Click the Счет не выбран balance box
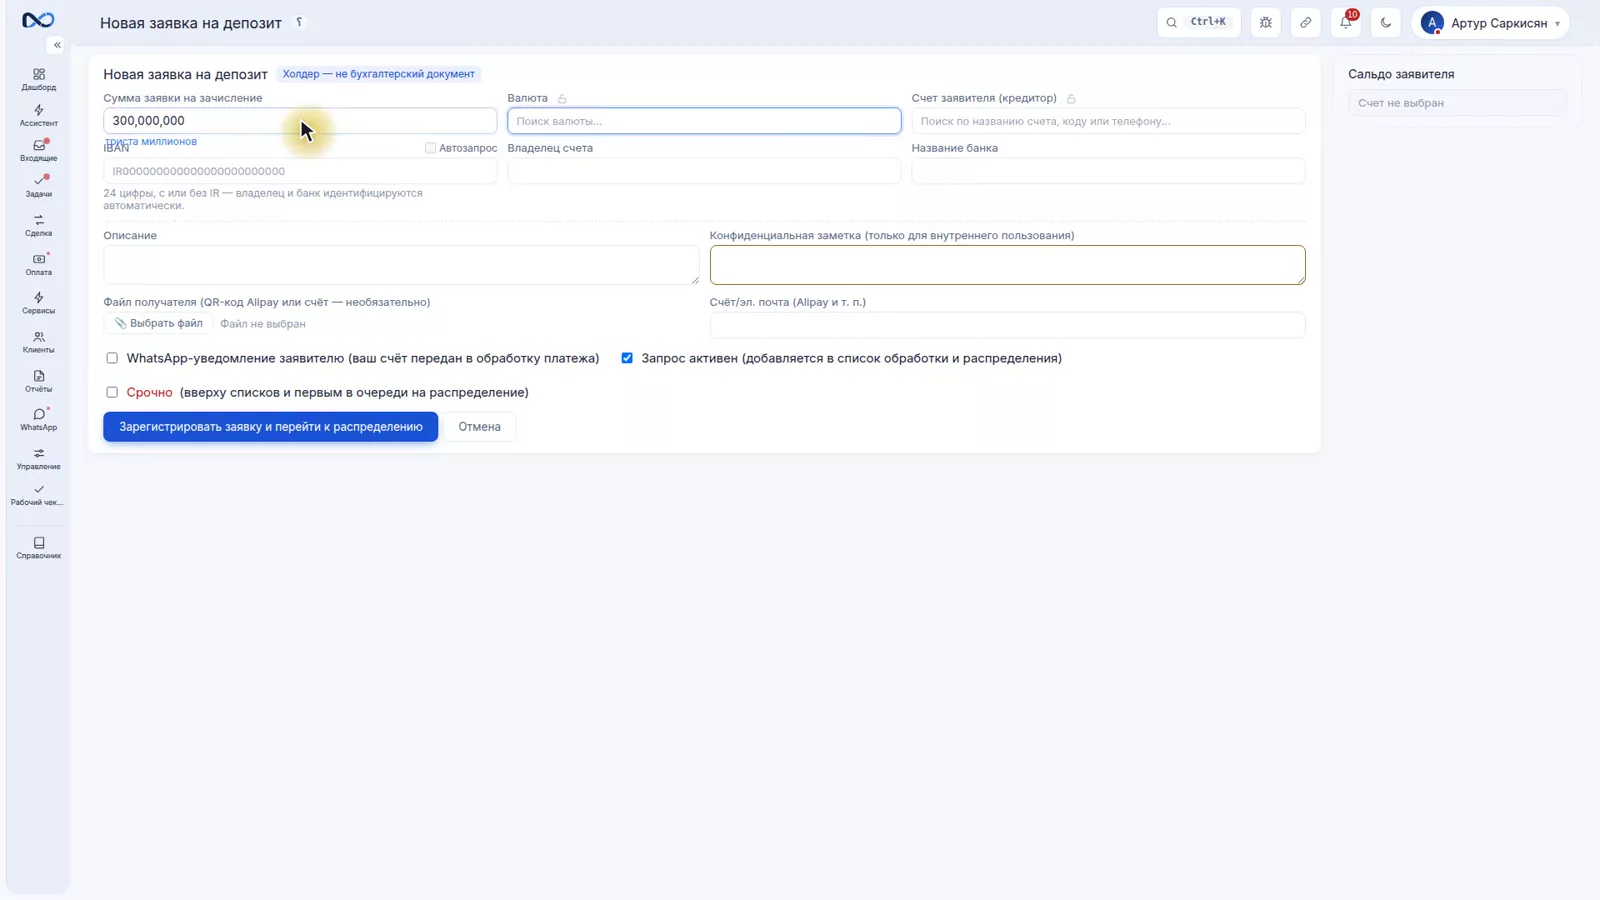This screenshot has width=1600, height=900. point(1457,103)
